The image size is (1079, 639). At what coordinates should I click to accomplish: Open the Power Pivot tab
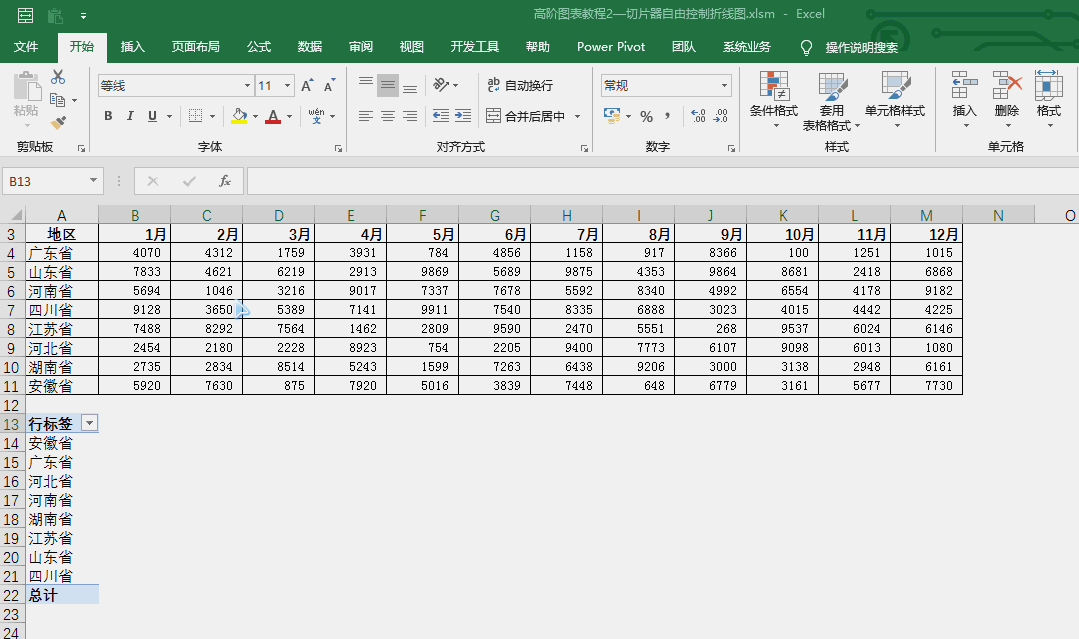coord(611,47)
